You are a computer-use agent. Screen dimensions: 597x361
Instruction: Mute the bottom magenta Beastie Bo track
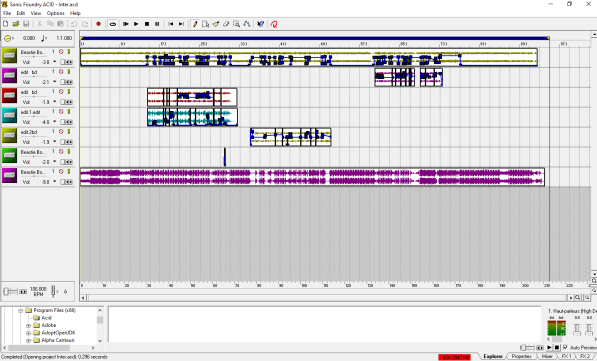point(61,171)
